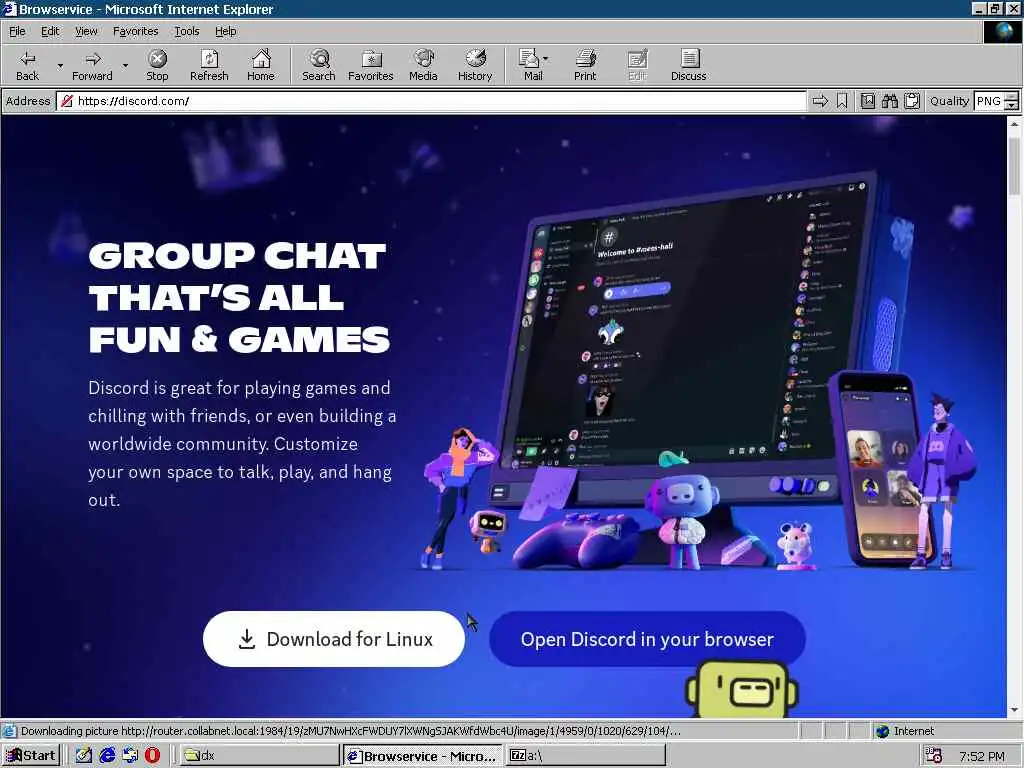Click the address bar containing https://discord.com/
Image resolution: width=1024 pixels, height=768 pixels.
(x=432, y=101)
